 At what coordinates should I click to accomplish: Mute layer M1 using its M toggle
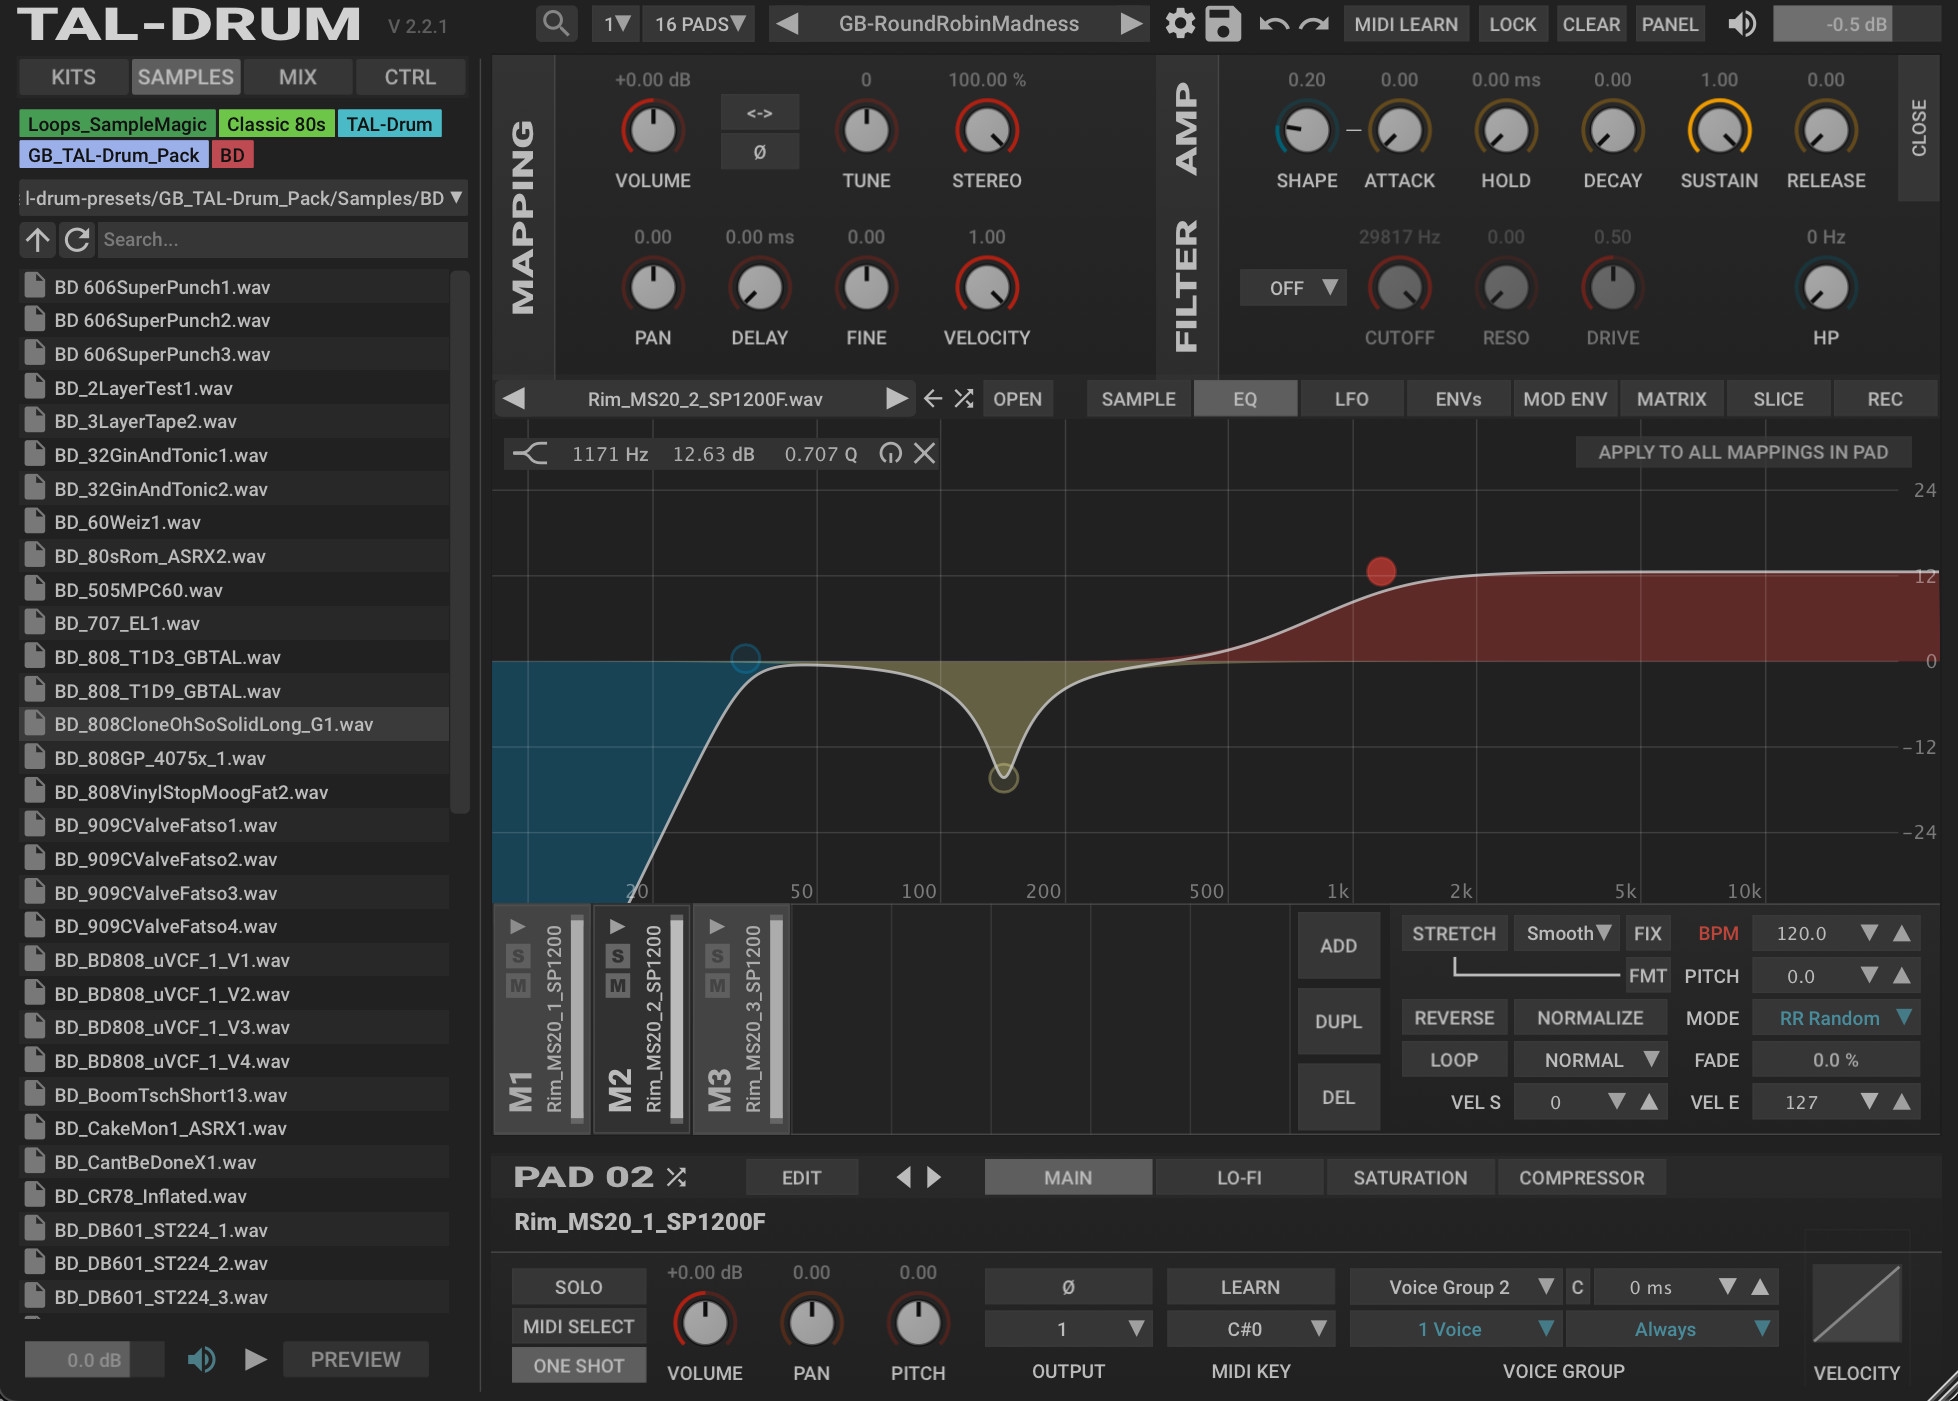pyautogui.click(x=519, y=984)
